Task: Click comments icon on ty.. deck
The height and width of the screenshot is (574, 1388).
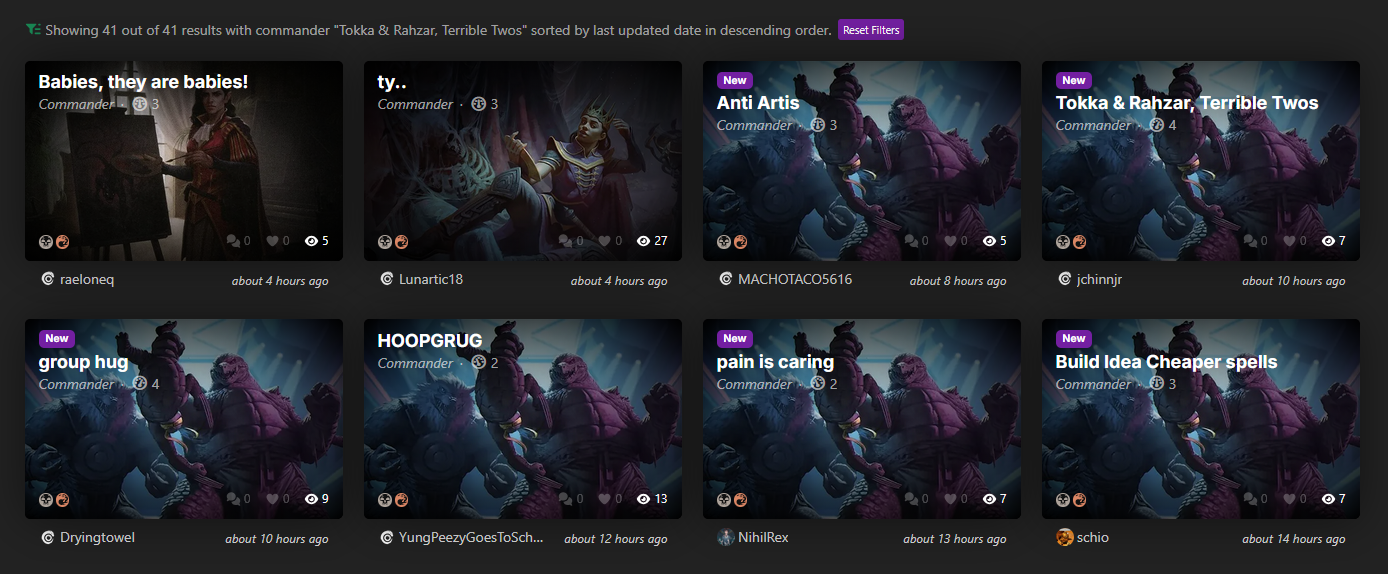Action: click(x=573, y=241)
